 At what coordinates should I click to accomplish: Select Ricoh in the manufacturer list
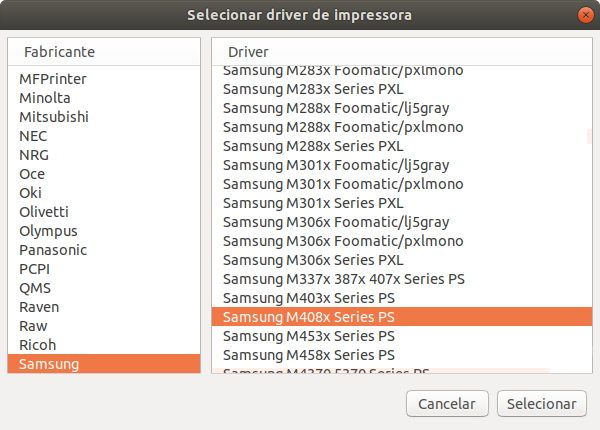pyautogui.click(x=38, y=345)
